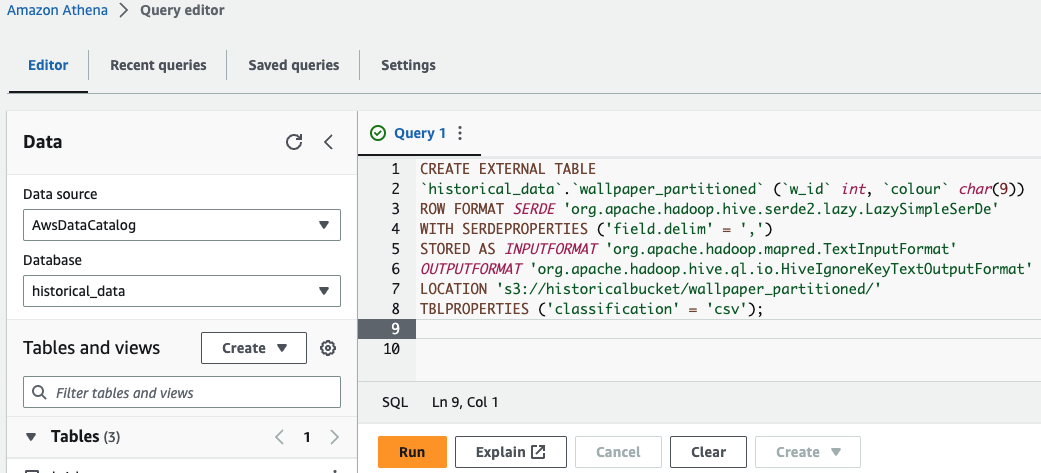This screenshot has height=473, width=1041.
Task: Go to next tables page
Action: [334, 437]
